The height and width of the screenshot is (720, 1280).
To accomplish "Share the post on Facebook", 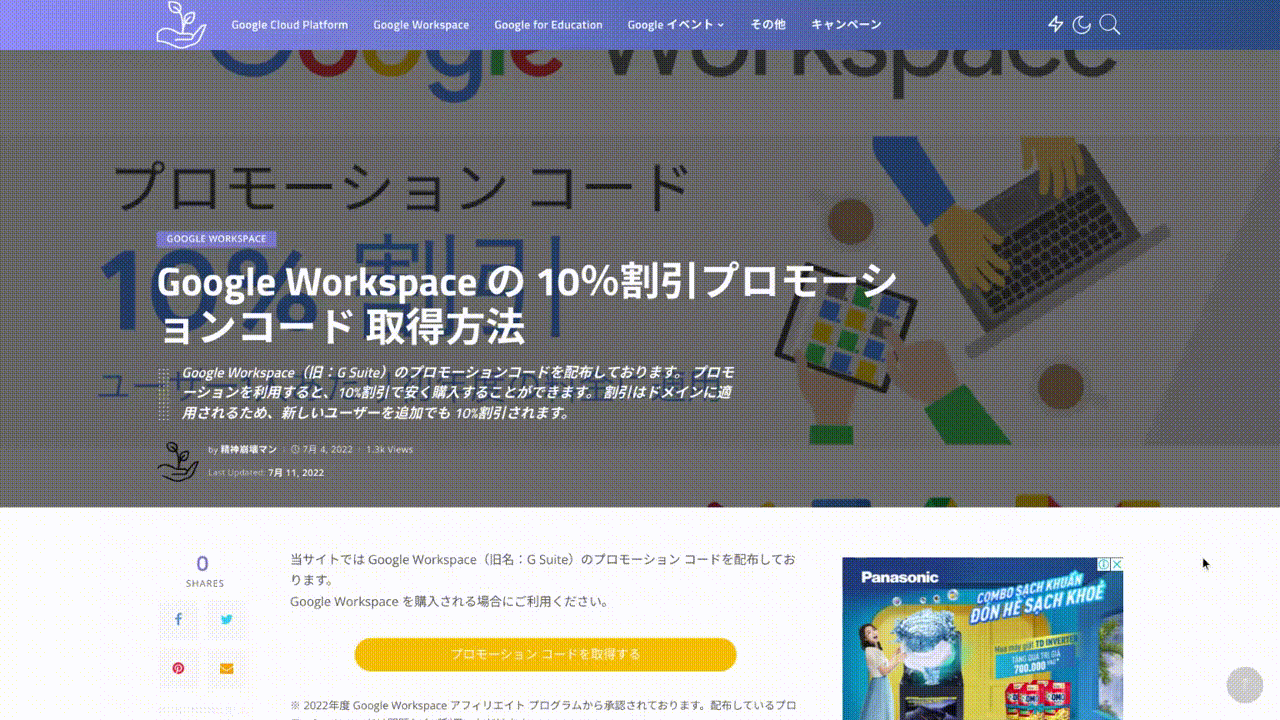I will pyautogui.click(x=178, y=620).
